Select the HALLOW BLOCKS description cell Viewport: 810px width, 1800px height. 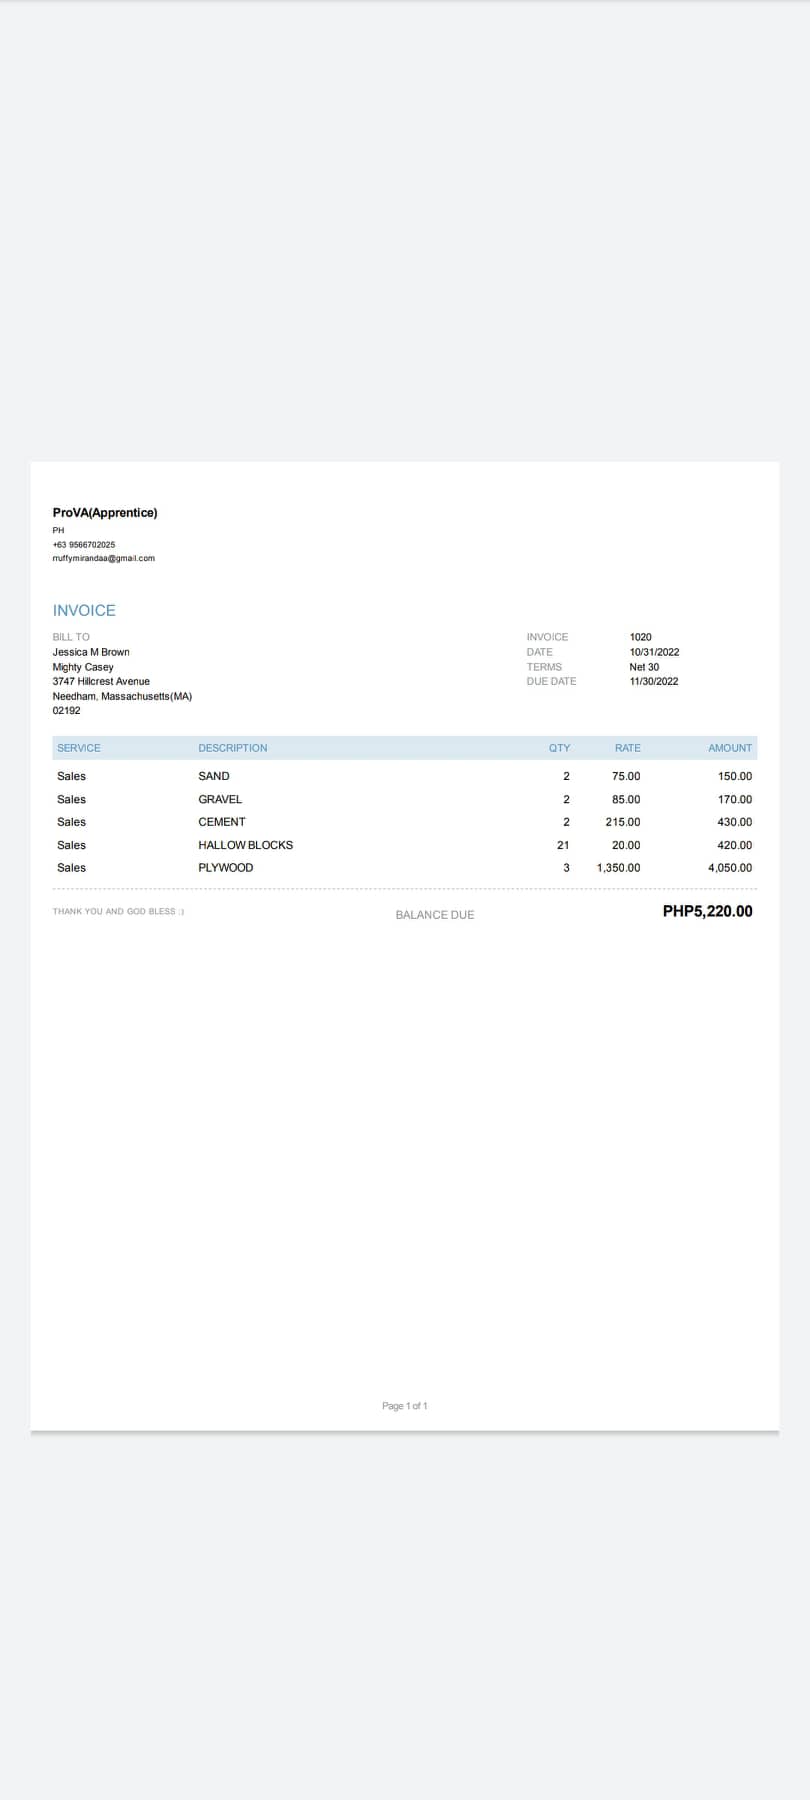(246, 845)
